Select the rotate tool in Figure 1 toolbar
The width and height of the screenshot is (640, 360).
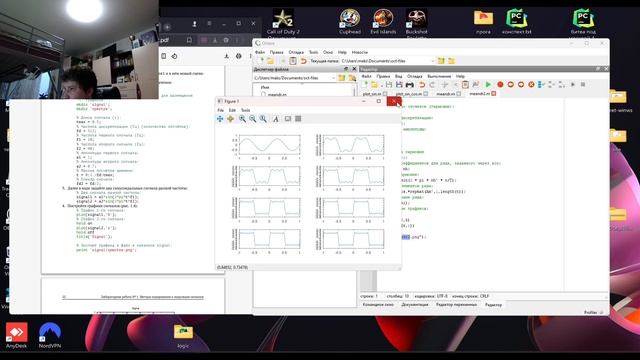pyautogui.click(x=231, y=119)
